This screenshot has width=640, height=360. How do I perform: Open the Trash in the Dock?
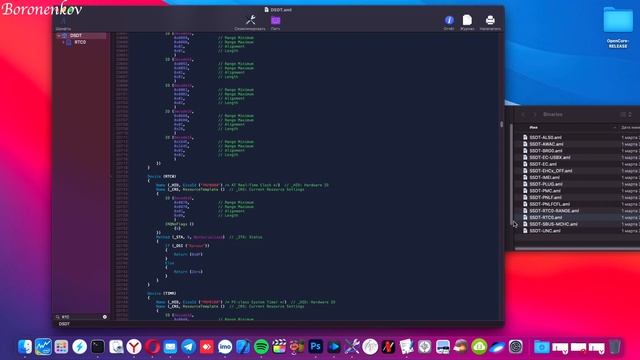(x=615, y=347)
